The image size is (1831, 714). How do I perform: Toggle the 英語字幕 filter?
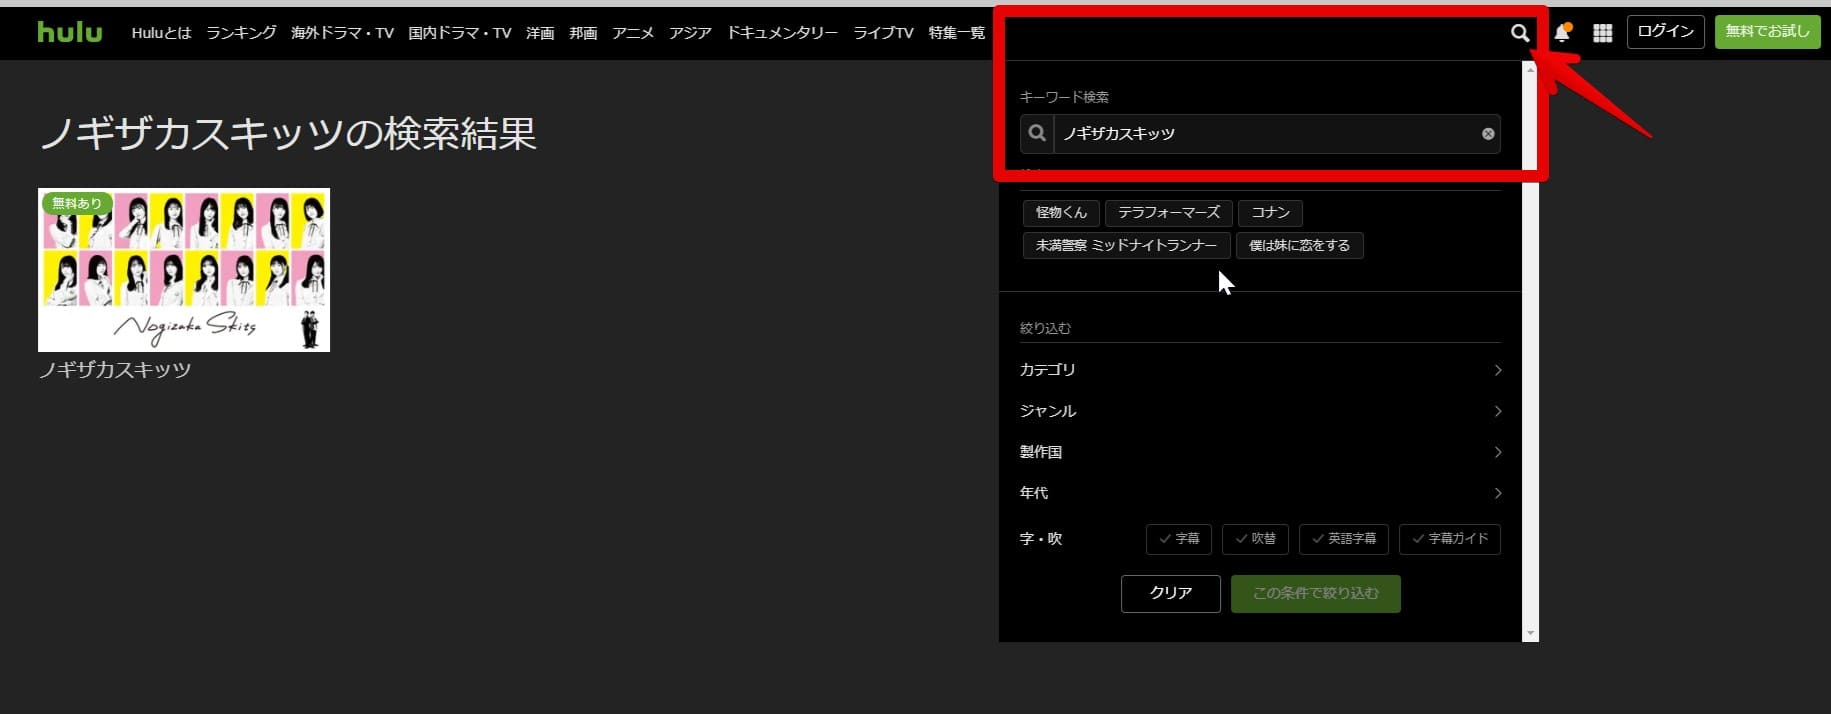(1344, 539)
